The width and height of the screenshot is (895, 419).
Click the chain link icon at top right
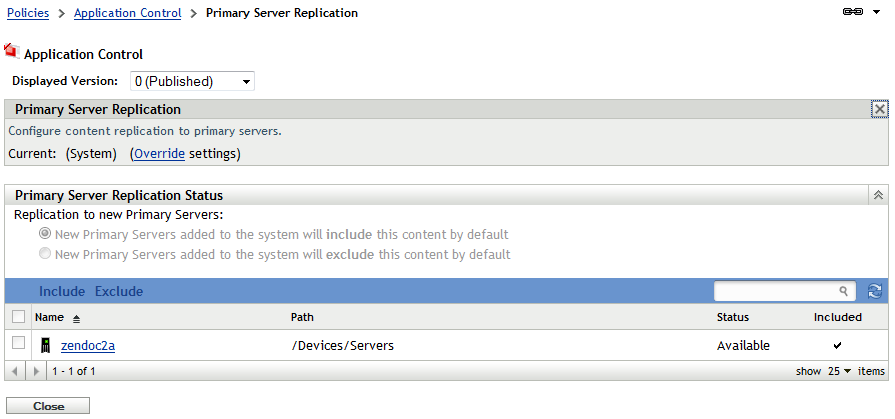pos(853,13)
